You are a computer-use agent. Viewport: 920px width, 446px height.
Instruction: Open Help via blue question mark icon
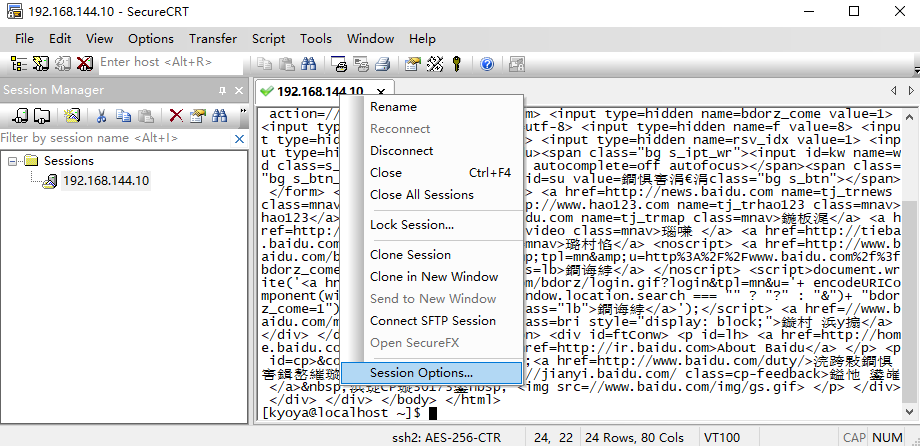click(x=486, y=63)
